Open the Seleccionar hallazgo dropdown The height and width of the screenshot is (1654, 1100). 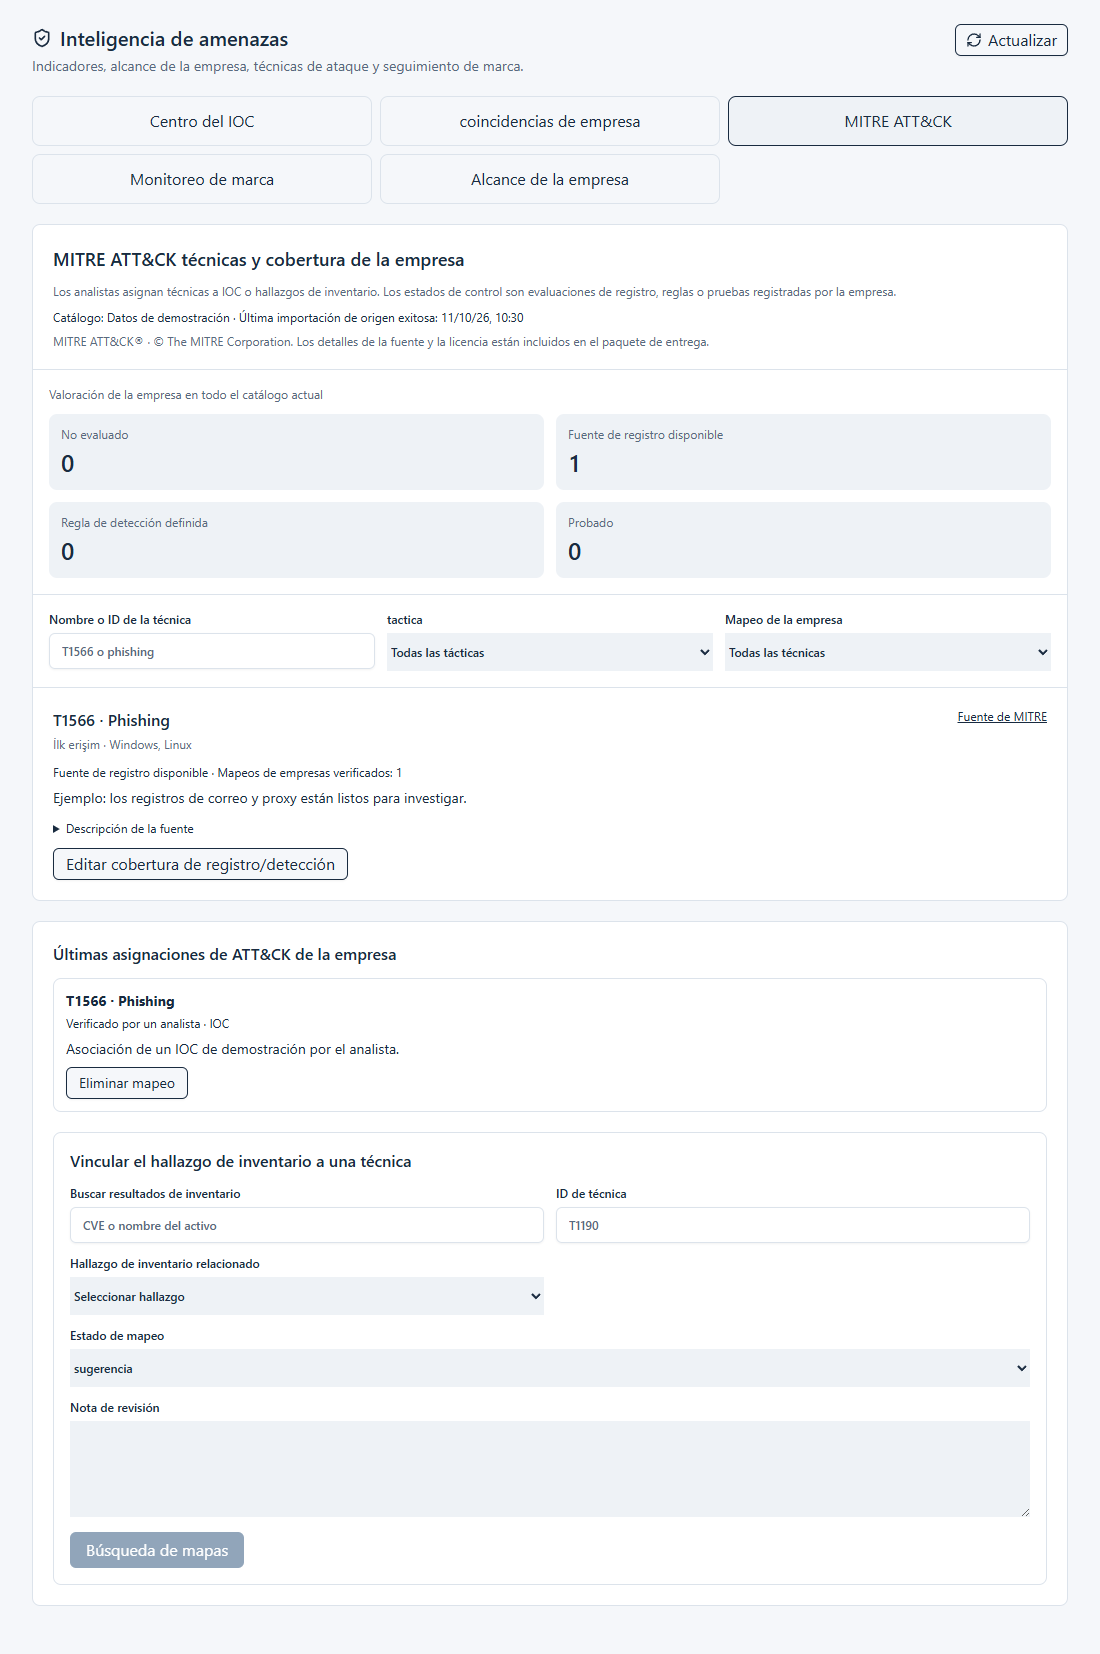[307, 1296]
